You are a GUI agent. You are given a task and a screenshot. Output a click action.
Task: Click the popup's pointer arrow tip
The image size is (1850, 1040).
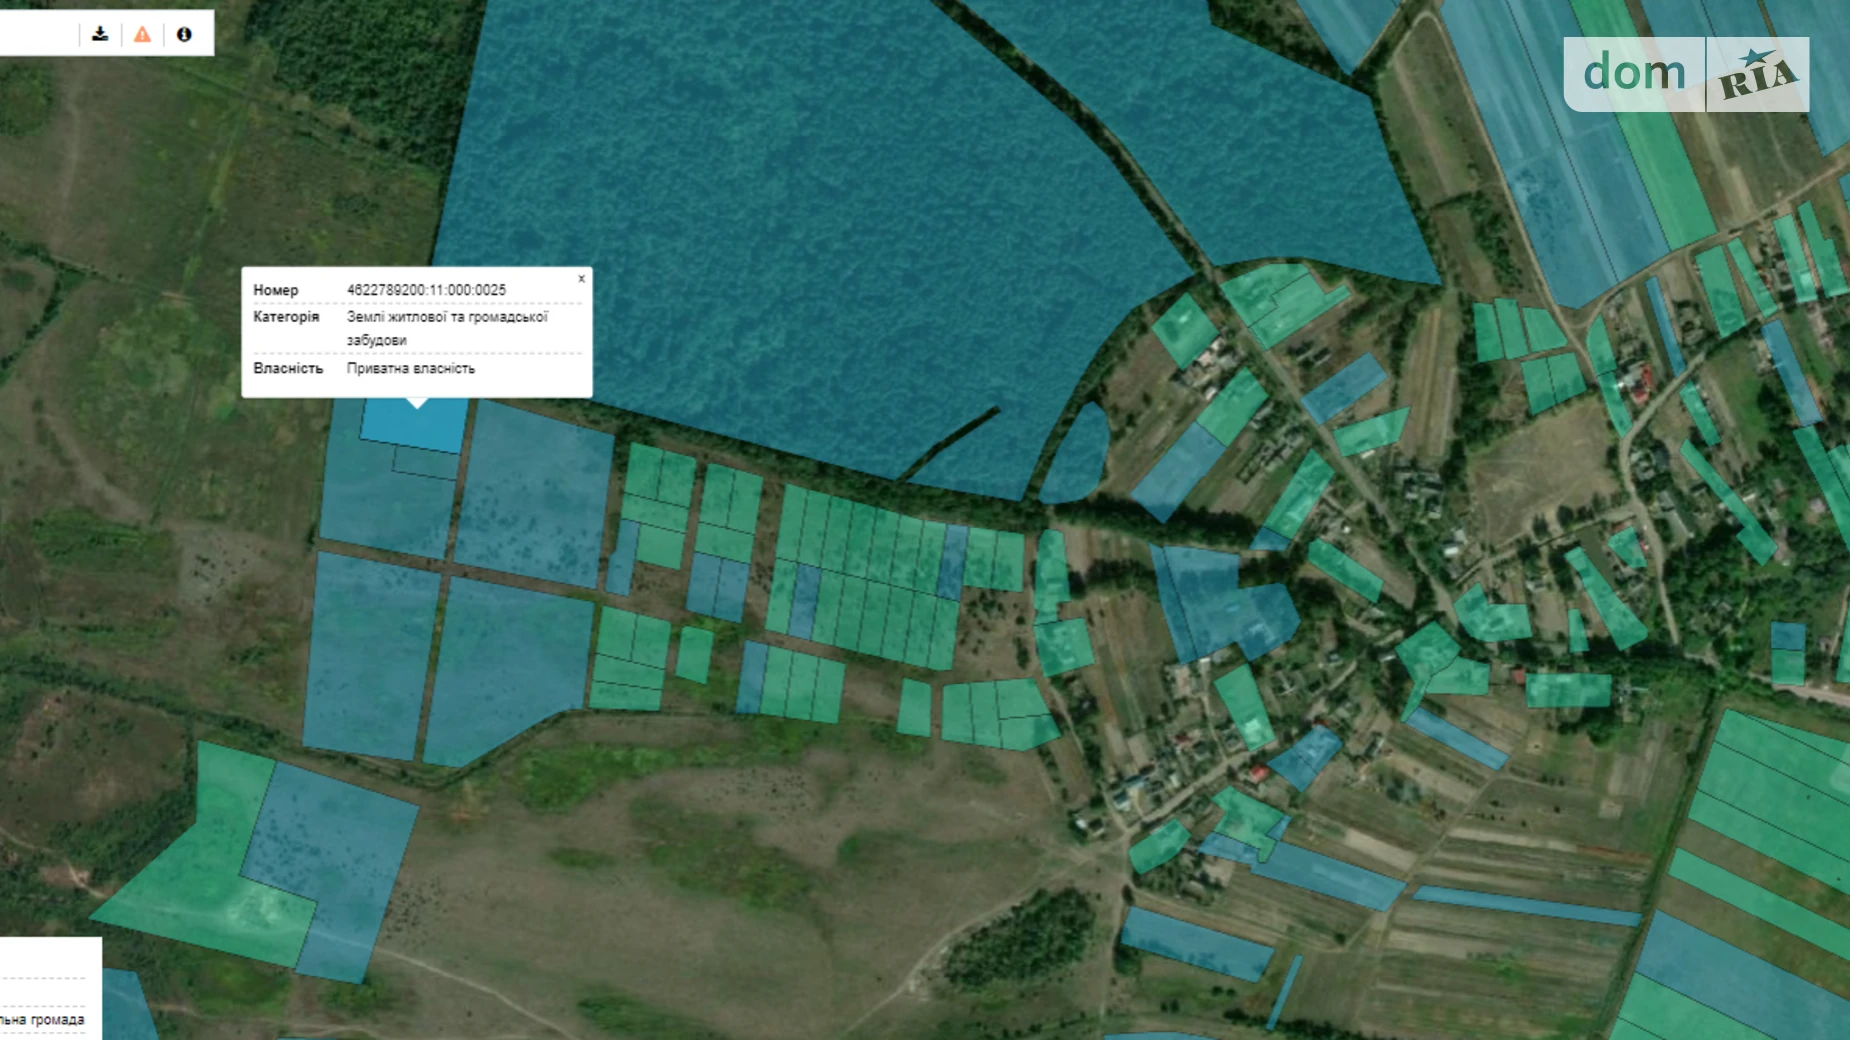(417, 405)
